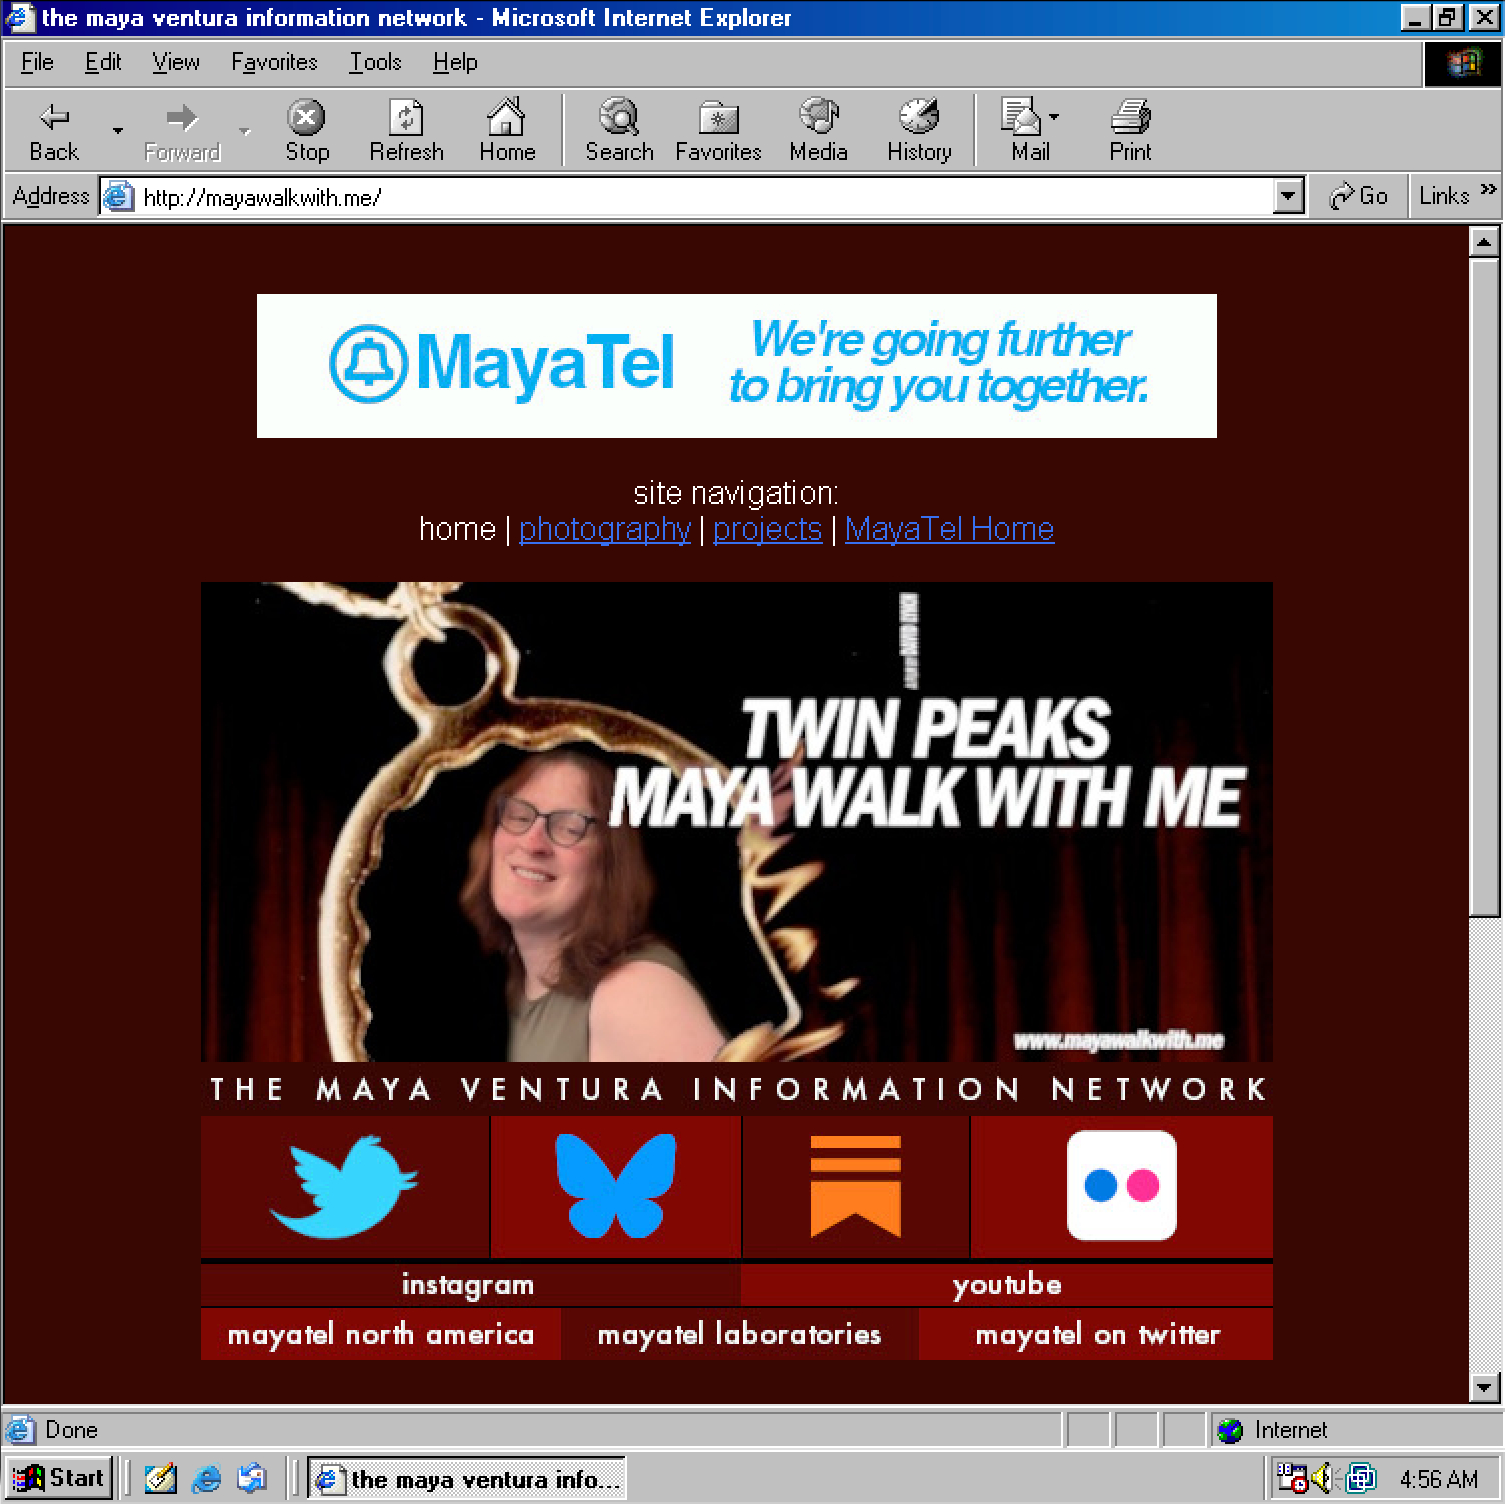Visit the mayatel laboratories link

(x=739, y=1334)
